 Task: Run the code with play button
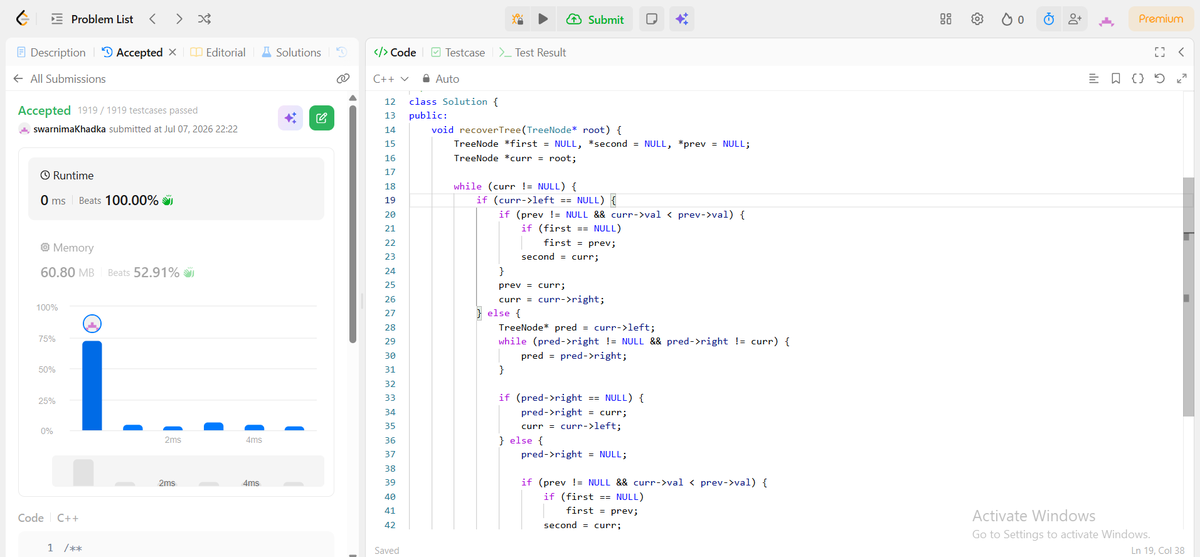542,19
